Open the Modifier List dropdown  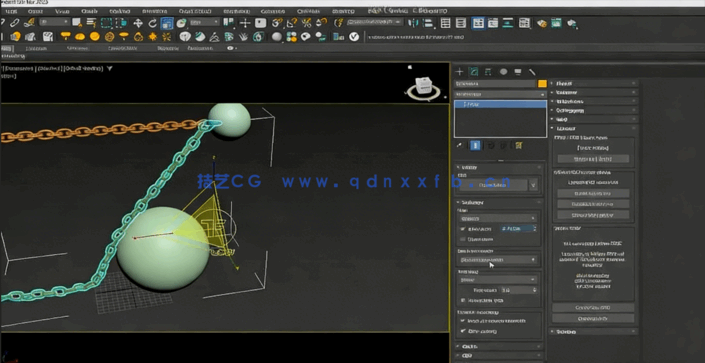point(500,94)
